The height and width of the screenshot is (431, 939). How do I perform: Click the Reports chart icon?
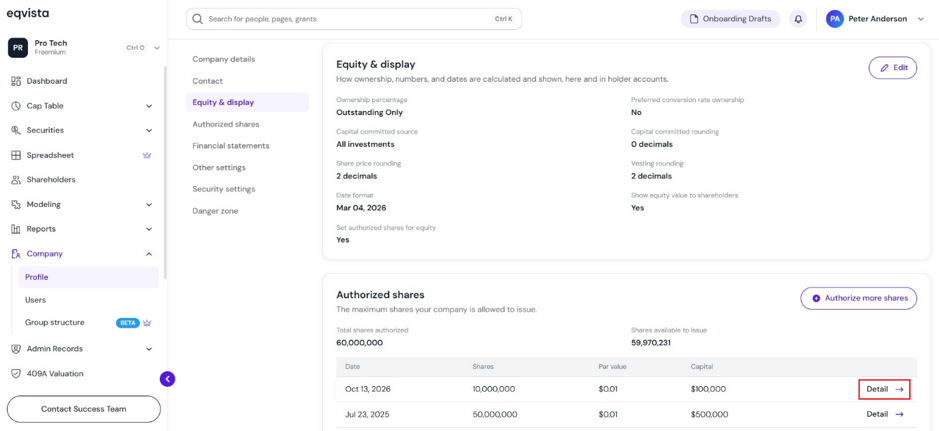pos(16,229)
